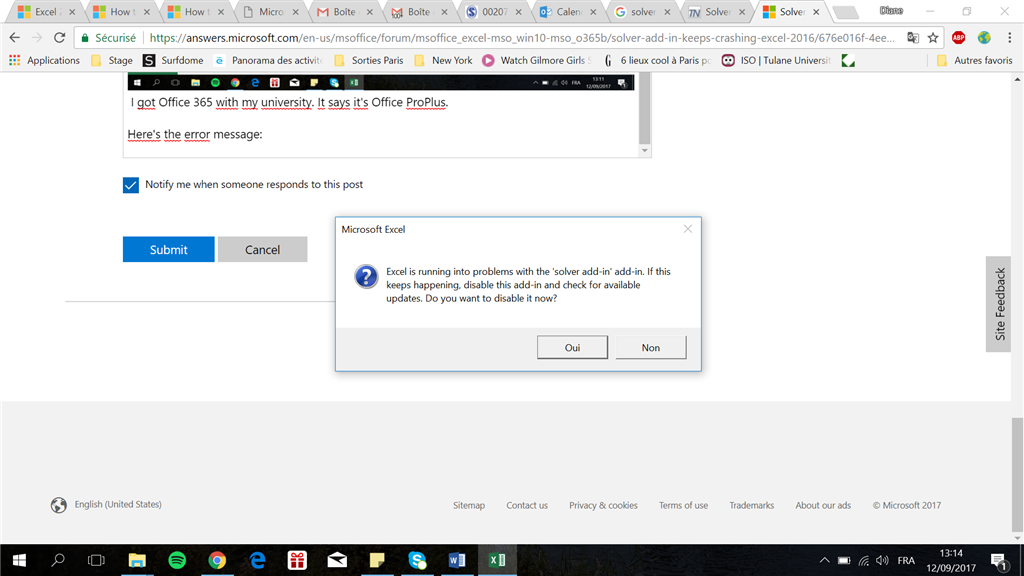Open the Chrome three-dot menu
This screenshot has height=576, width=1024.
tap(1010, 38)
